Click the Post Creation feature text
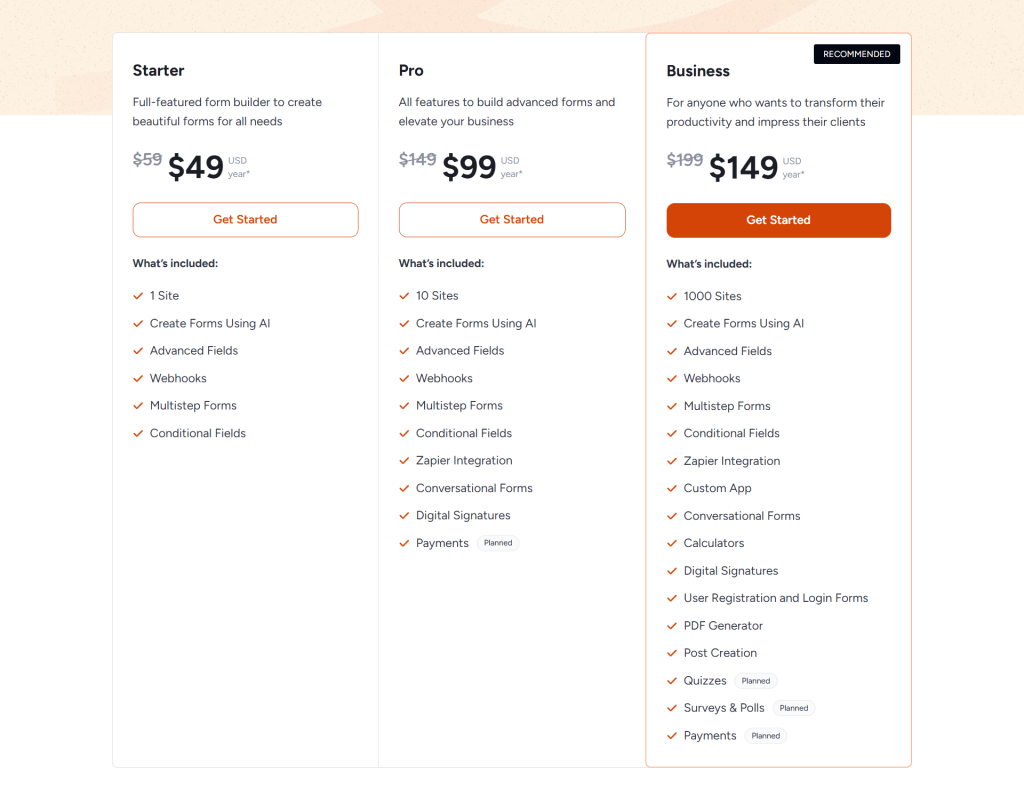 tap(720, 653)
